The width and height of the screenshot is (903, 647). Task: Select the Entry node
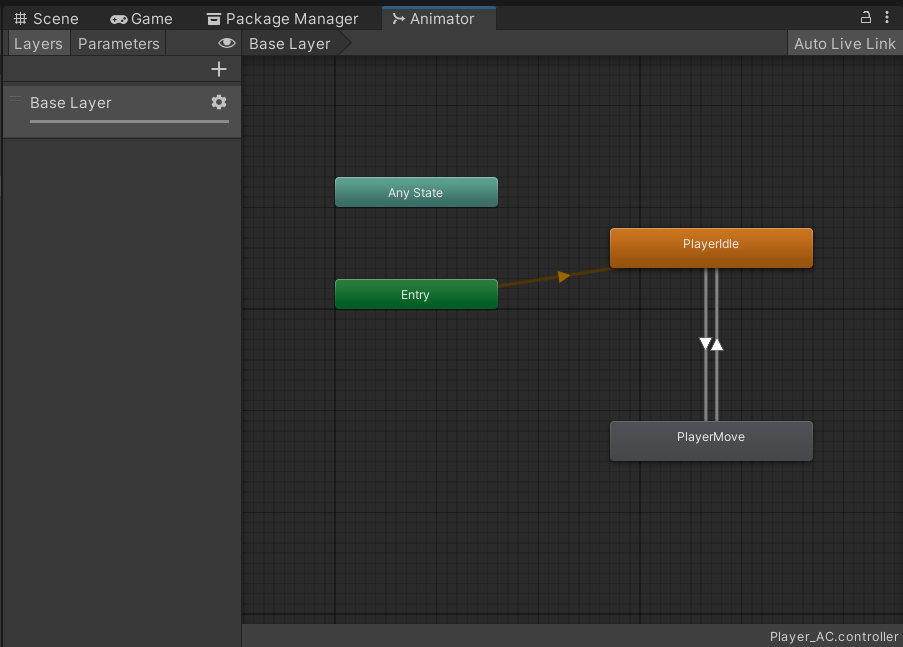416,294
